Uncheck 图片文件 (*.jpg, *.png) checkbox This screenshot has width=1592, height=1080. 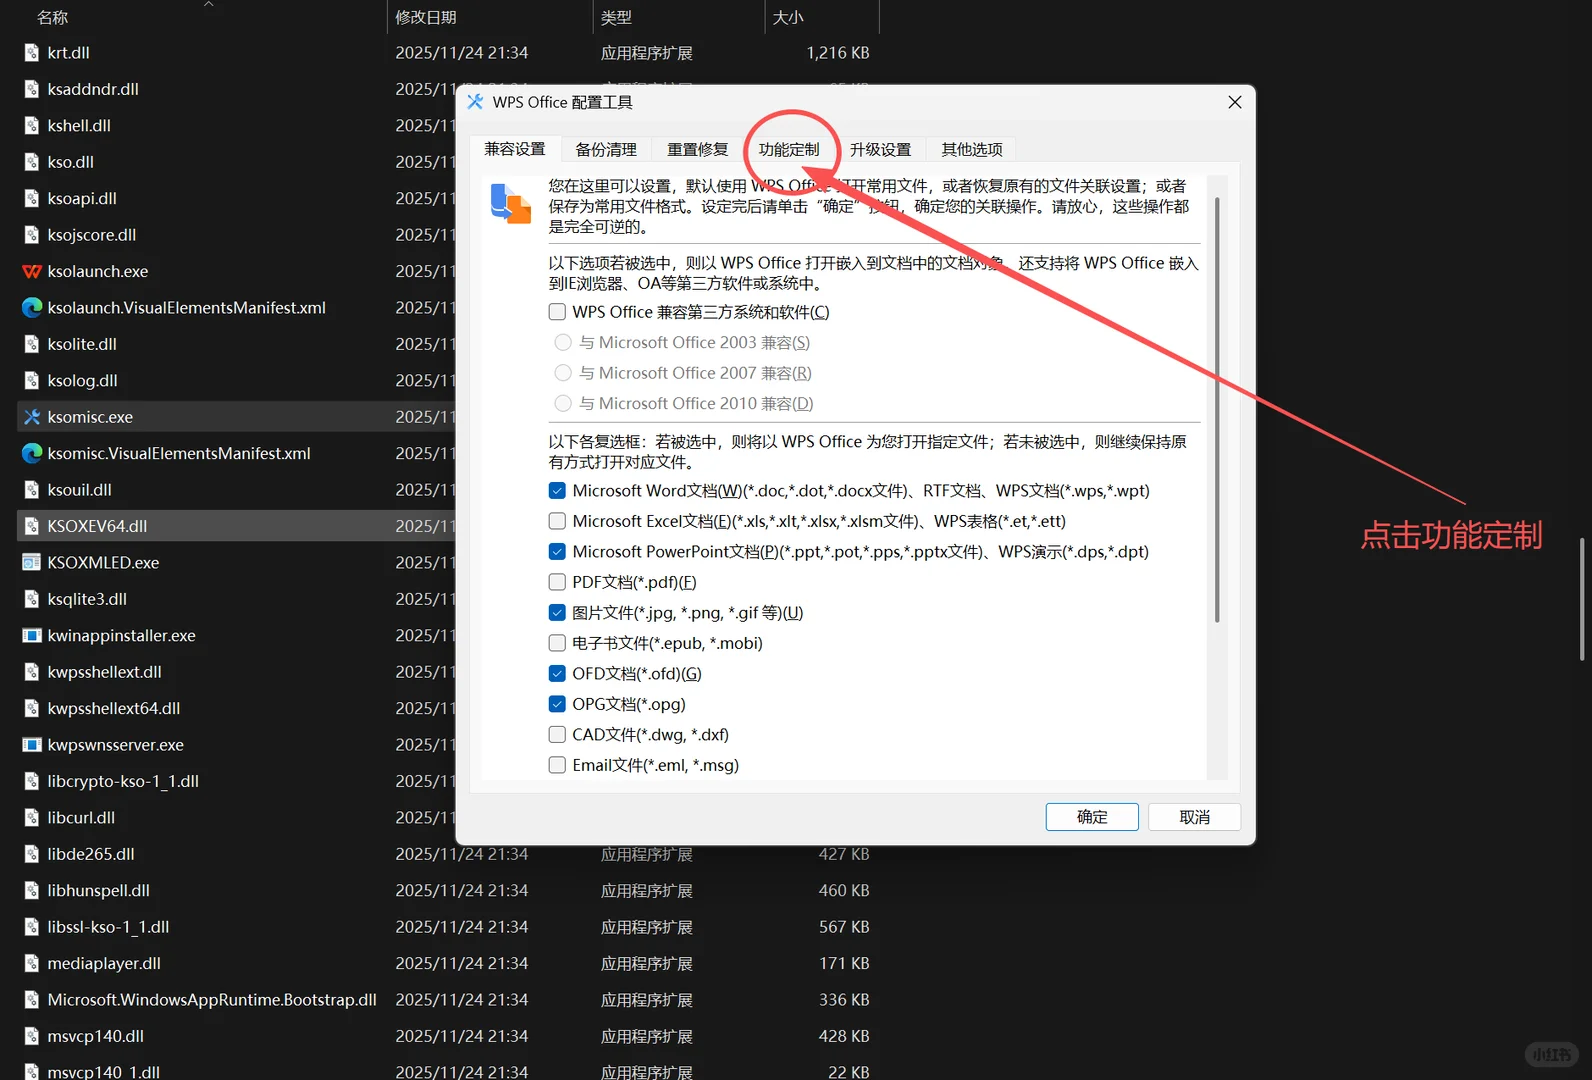557,613
